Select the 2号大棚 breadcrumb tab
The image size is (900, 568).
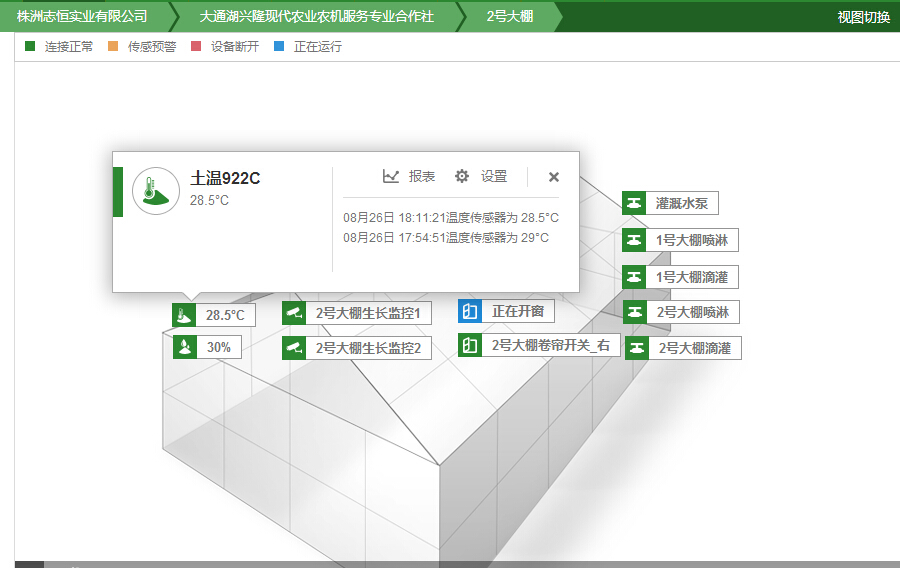[510, 16]
